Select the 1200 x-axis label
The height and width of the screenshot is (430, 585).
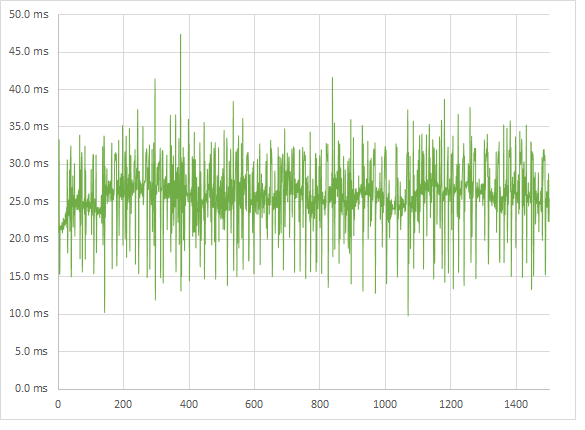point(451,404)
